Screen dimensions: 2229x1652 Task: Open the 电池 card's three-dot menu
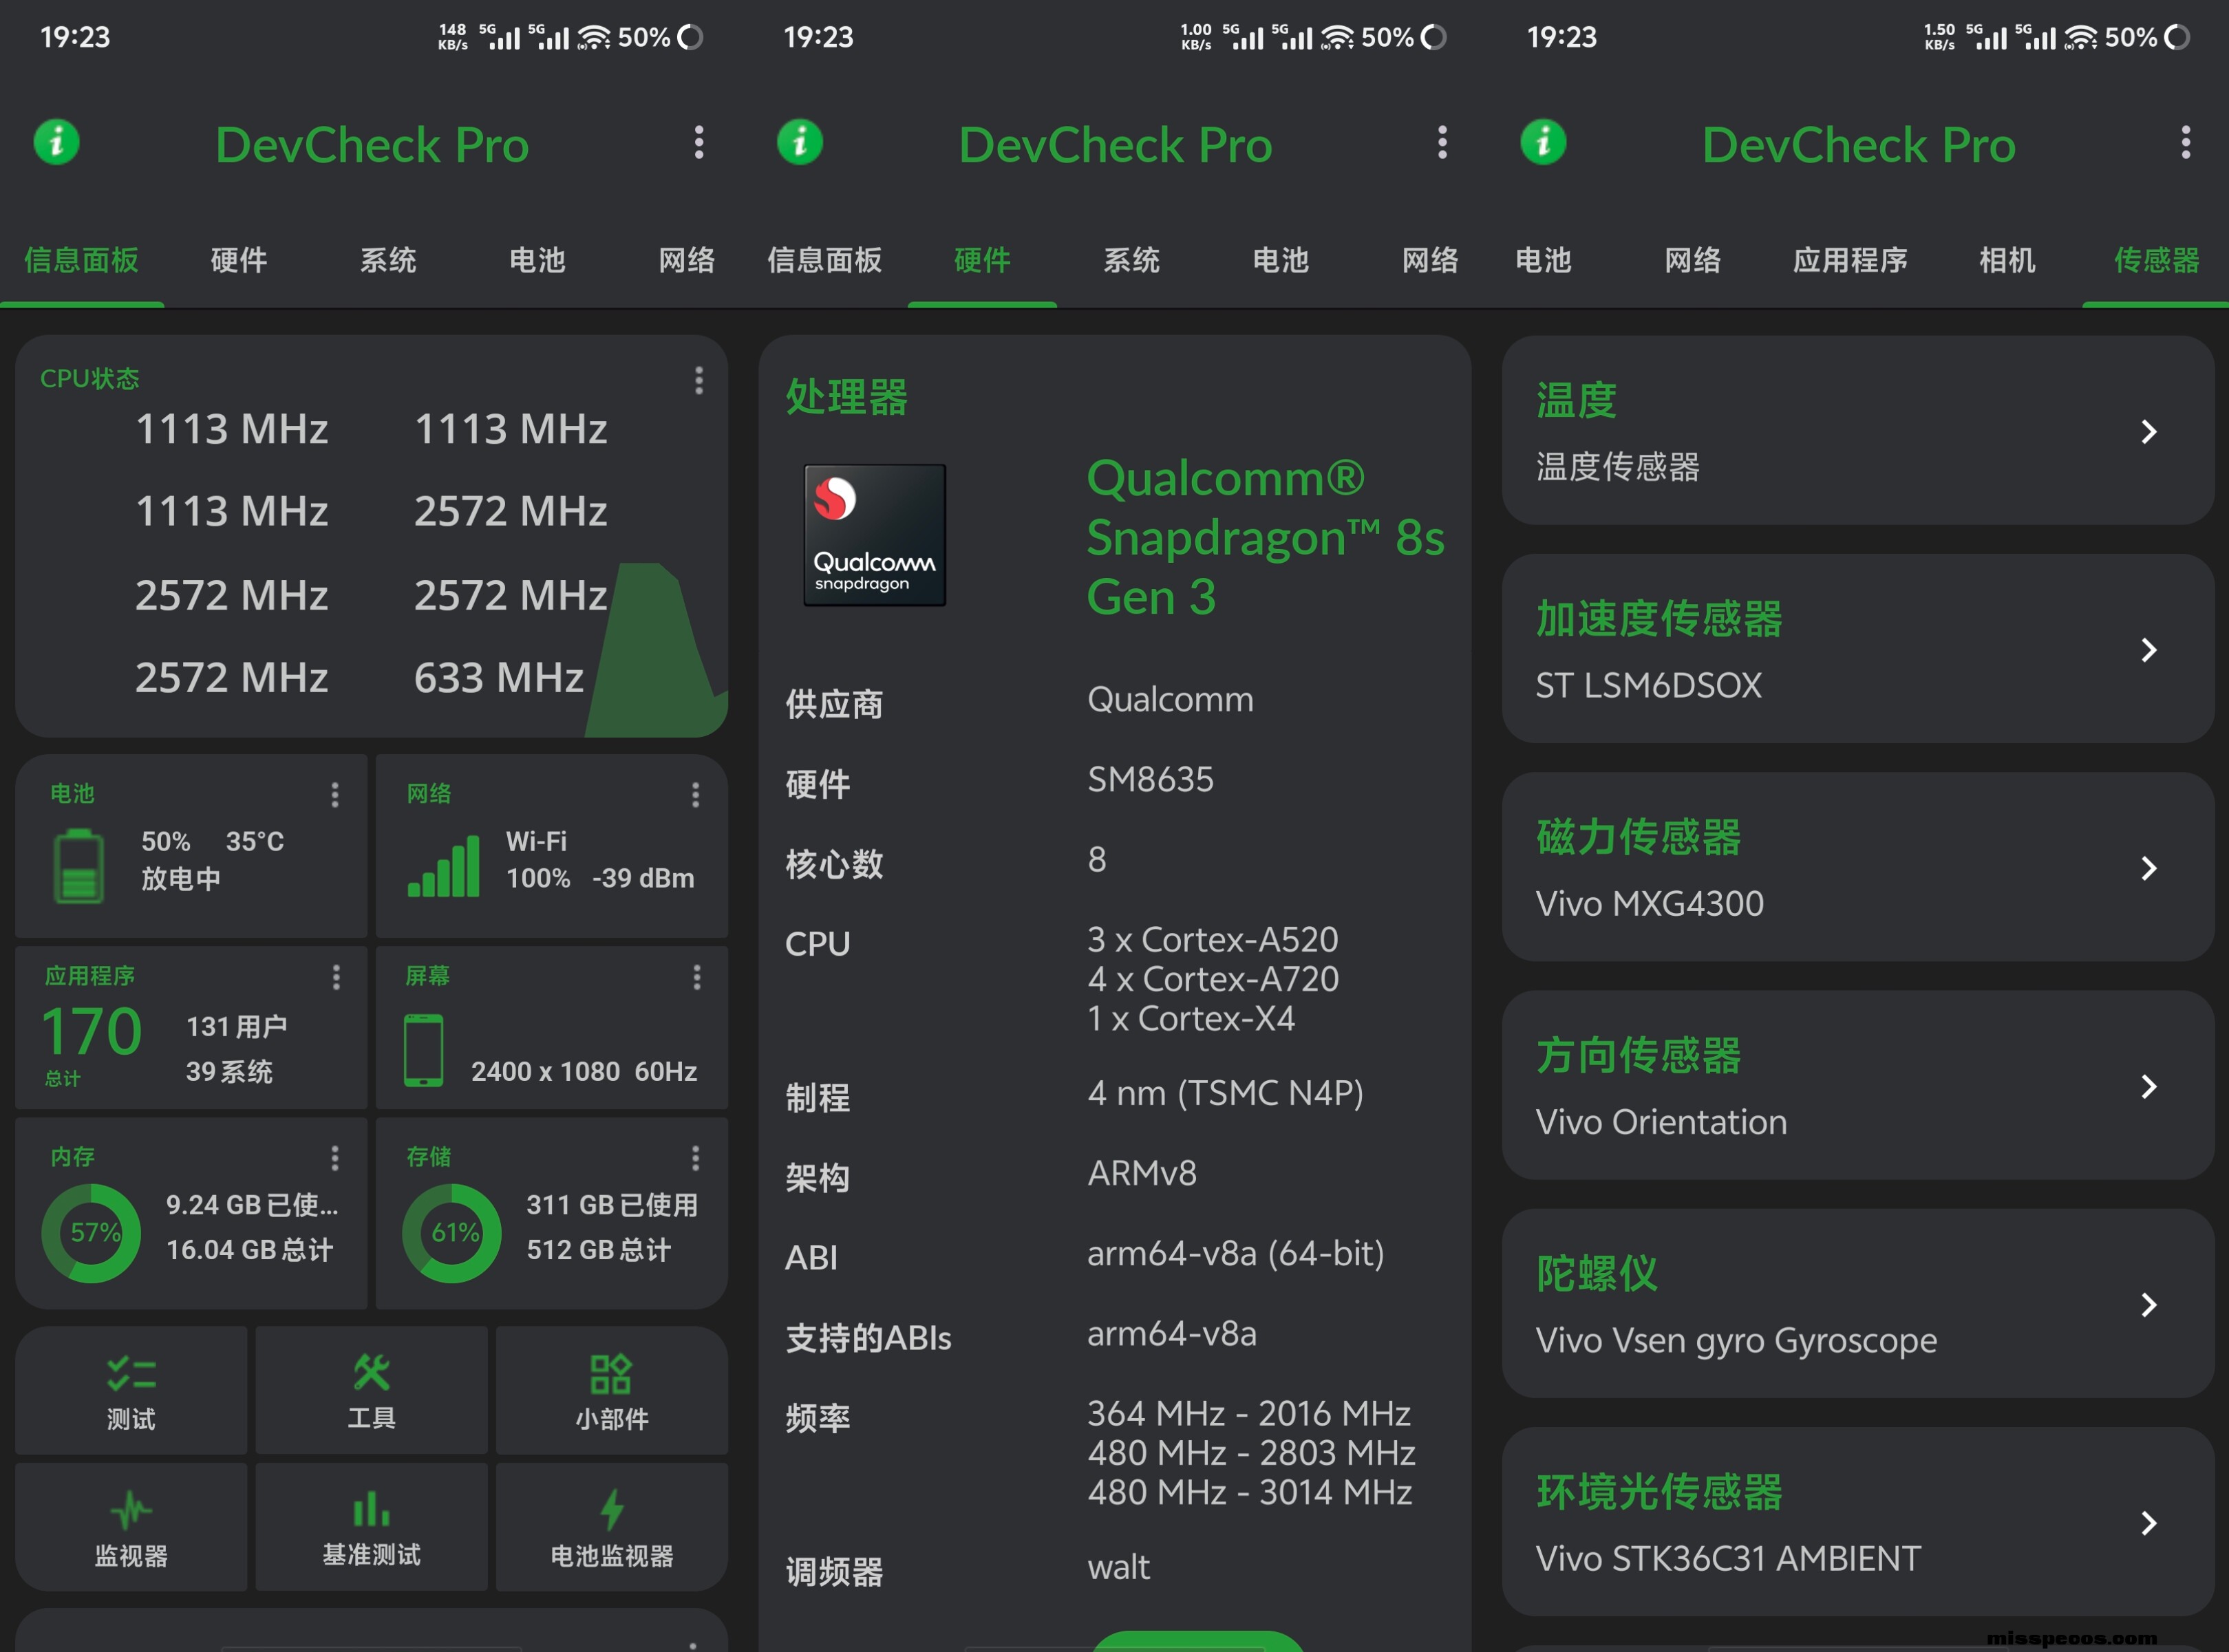[335, 795]
